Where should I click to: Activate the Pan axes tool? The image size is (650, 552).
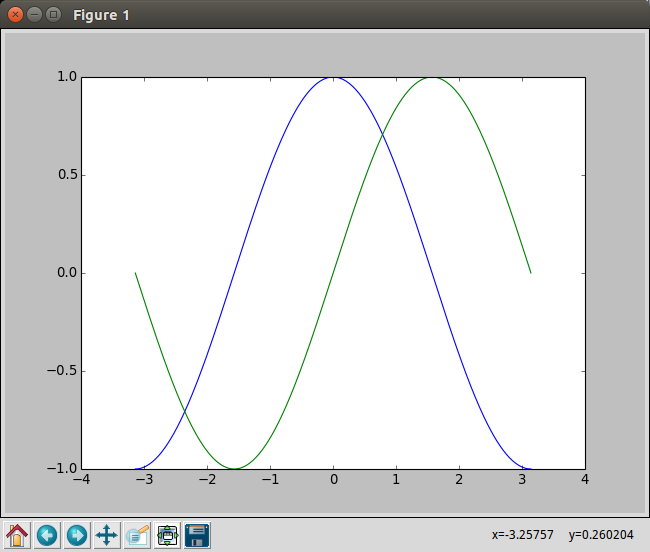107,535
